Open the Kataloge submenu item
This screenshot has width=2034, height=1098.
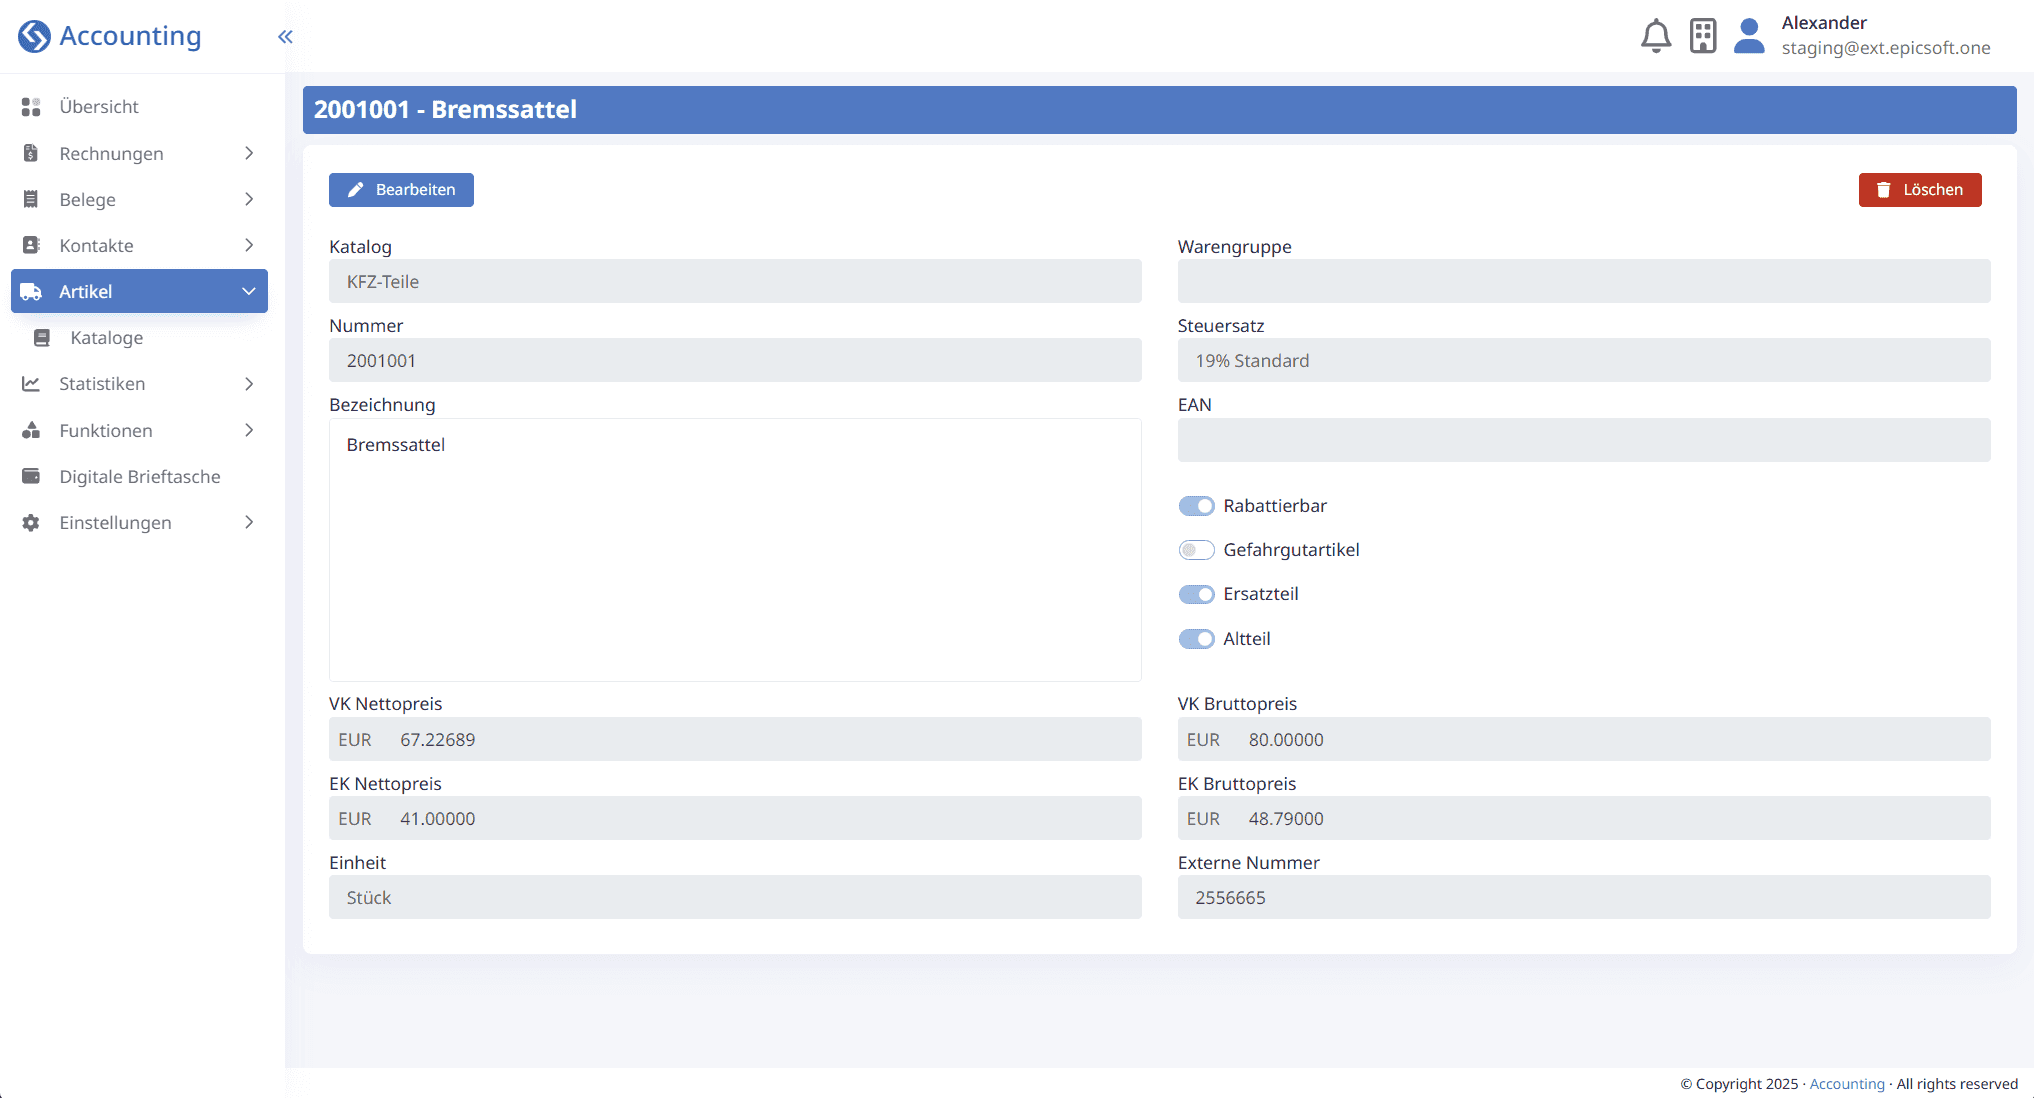139,338
